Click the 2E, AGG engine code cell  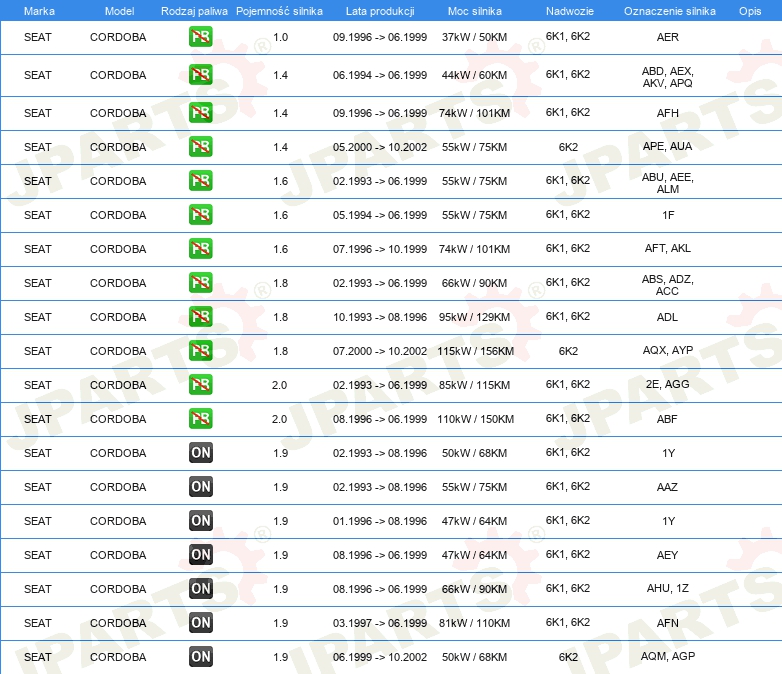click(x=668, y=384)
